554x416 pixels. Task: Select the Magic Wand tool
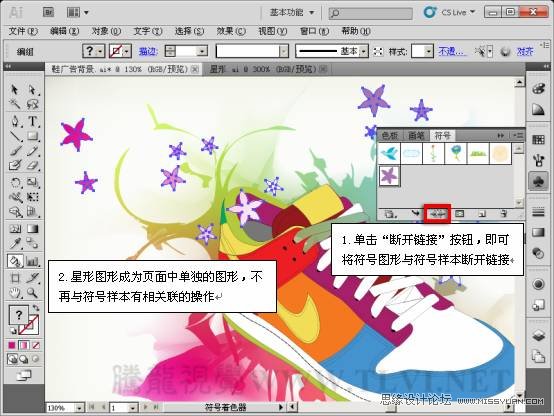coord(15,104)
